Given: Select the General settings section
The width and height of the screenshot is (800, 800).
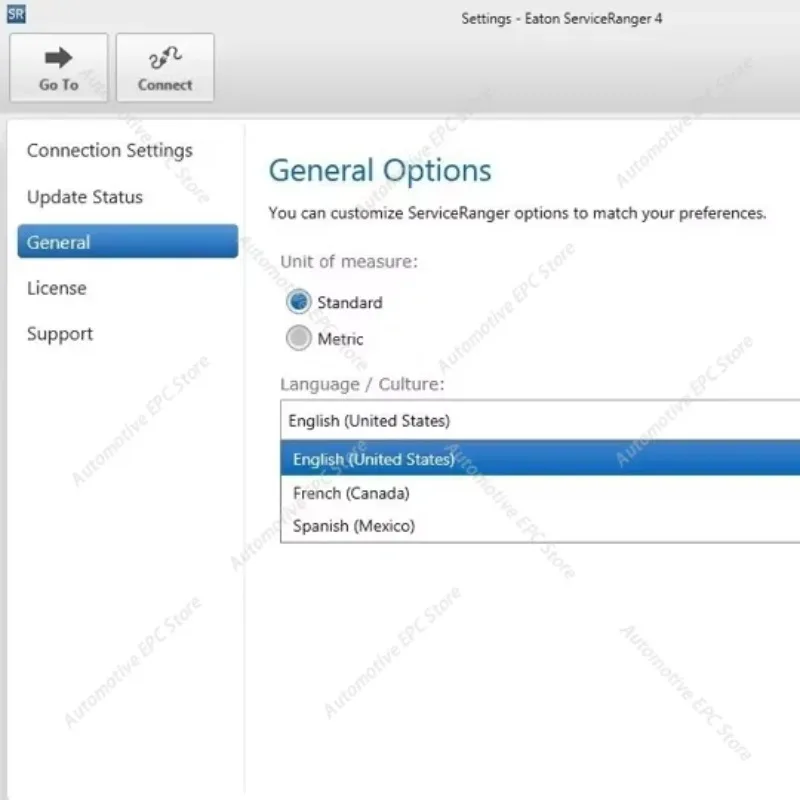Looking at the screenshot, I should tap(128, 241).
